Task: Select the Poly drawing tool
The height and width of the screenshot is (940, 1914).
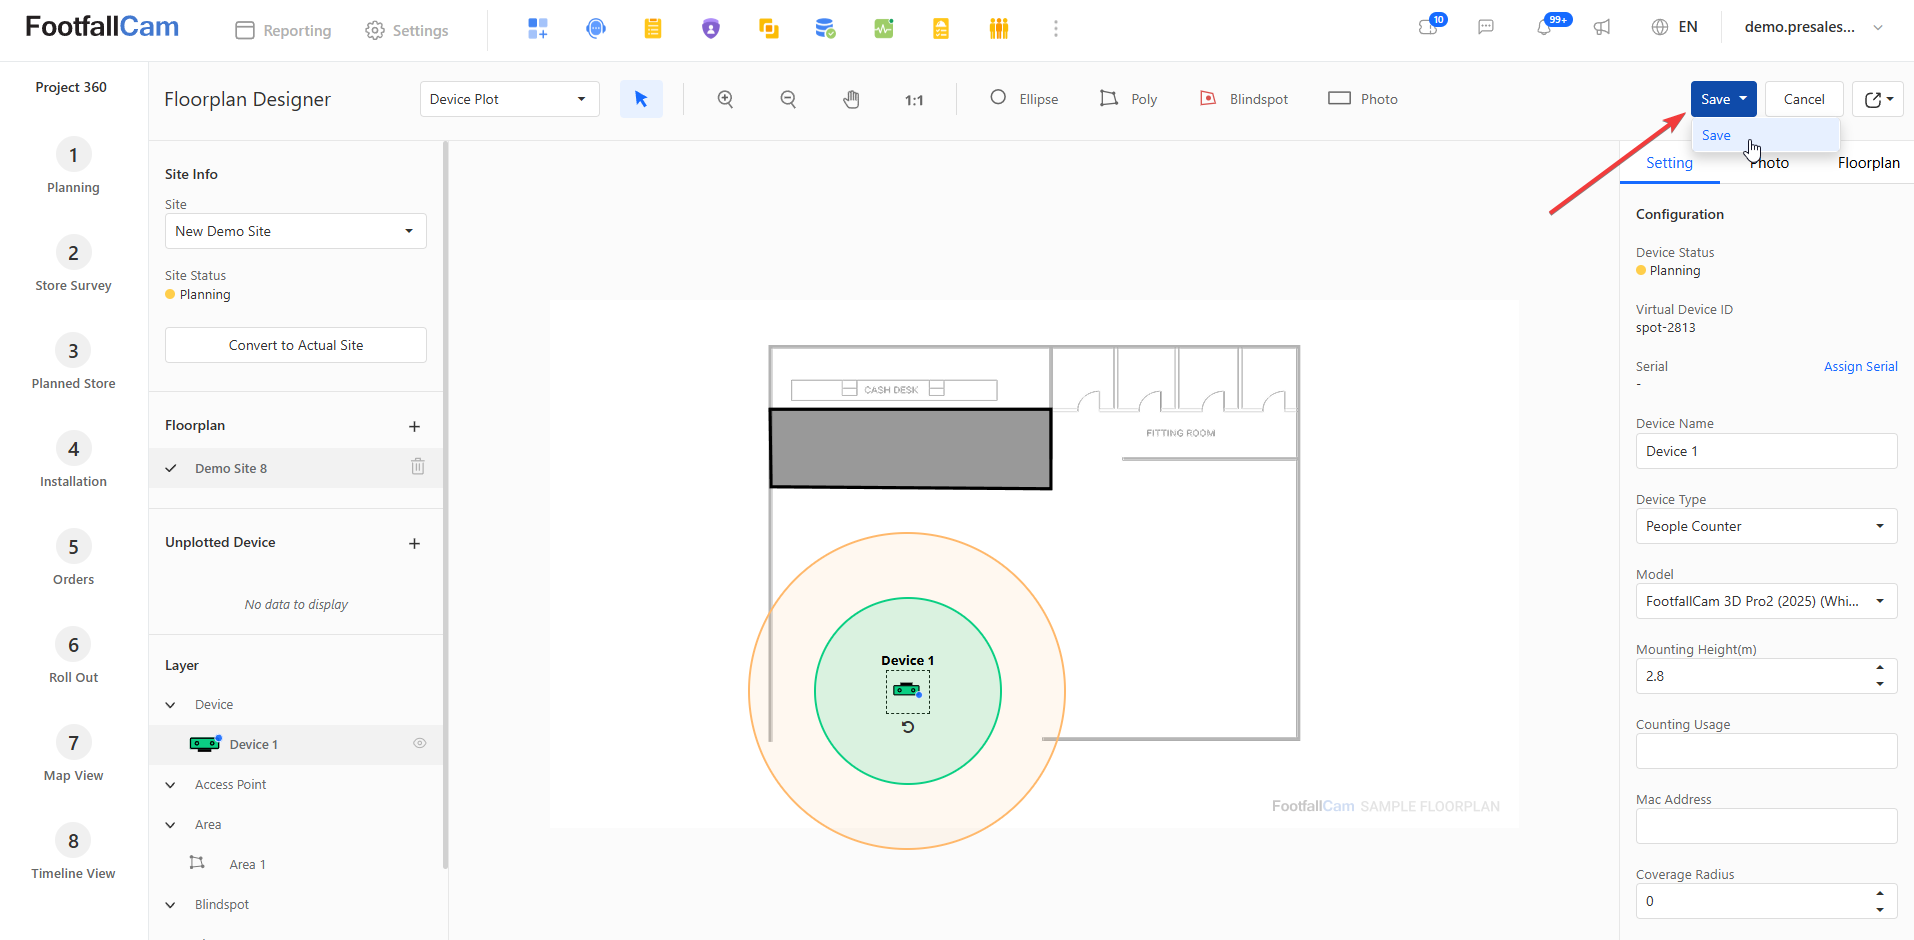Action: 1128,99
